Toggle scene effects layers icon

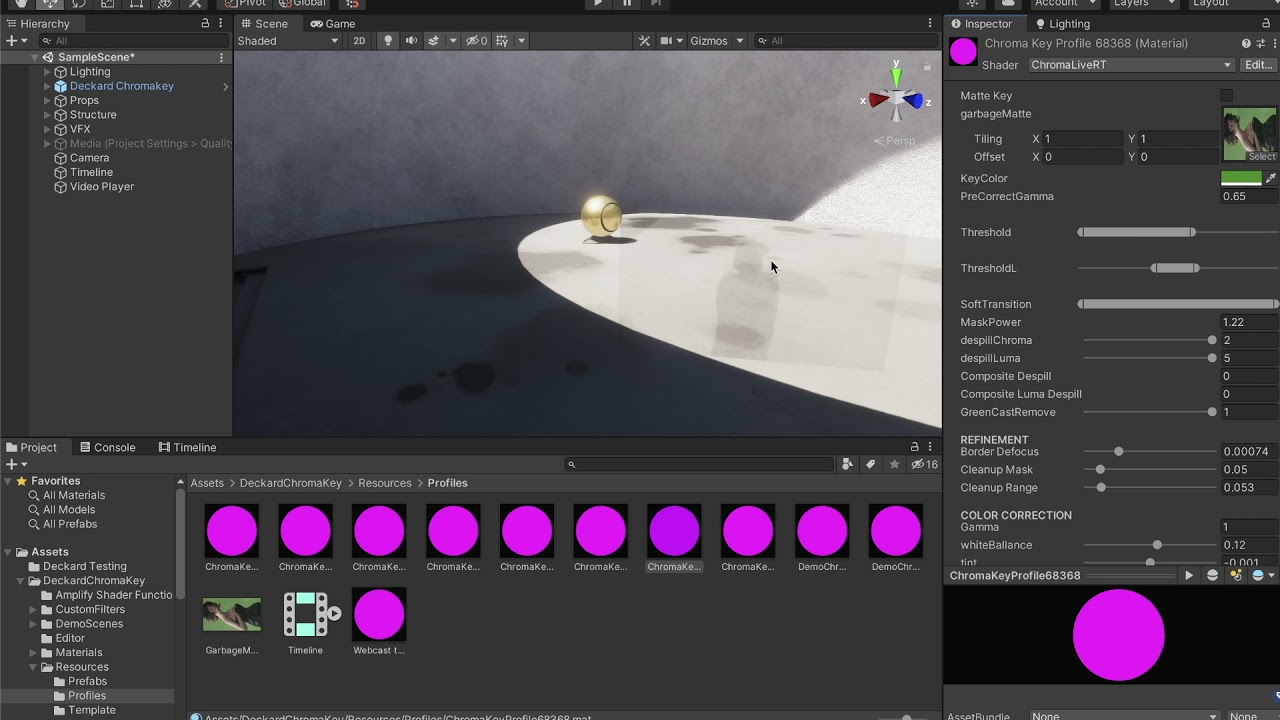click(433, 41)
